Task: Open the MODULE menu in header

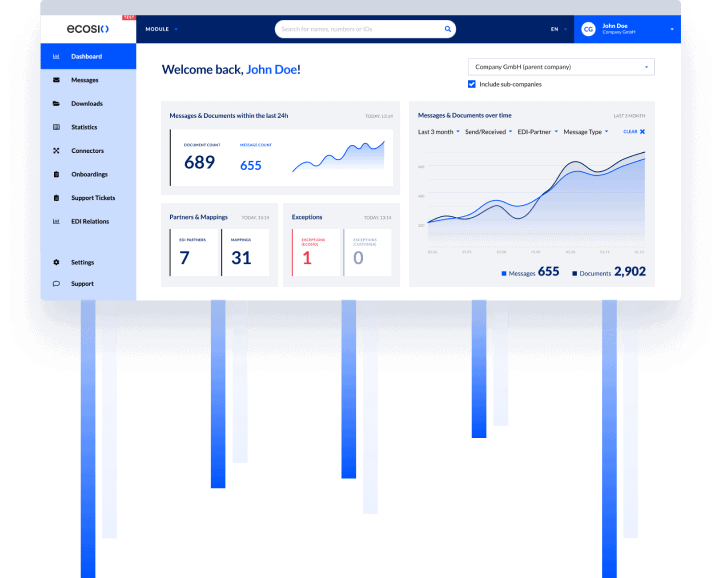Action: pos(161,29)
